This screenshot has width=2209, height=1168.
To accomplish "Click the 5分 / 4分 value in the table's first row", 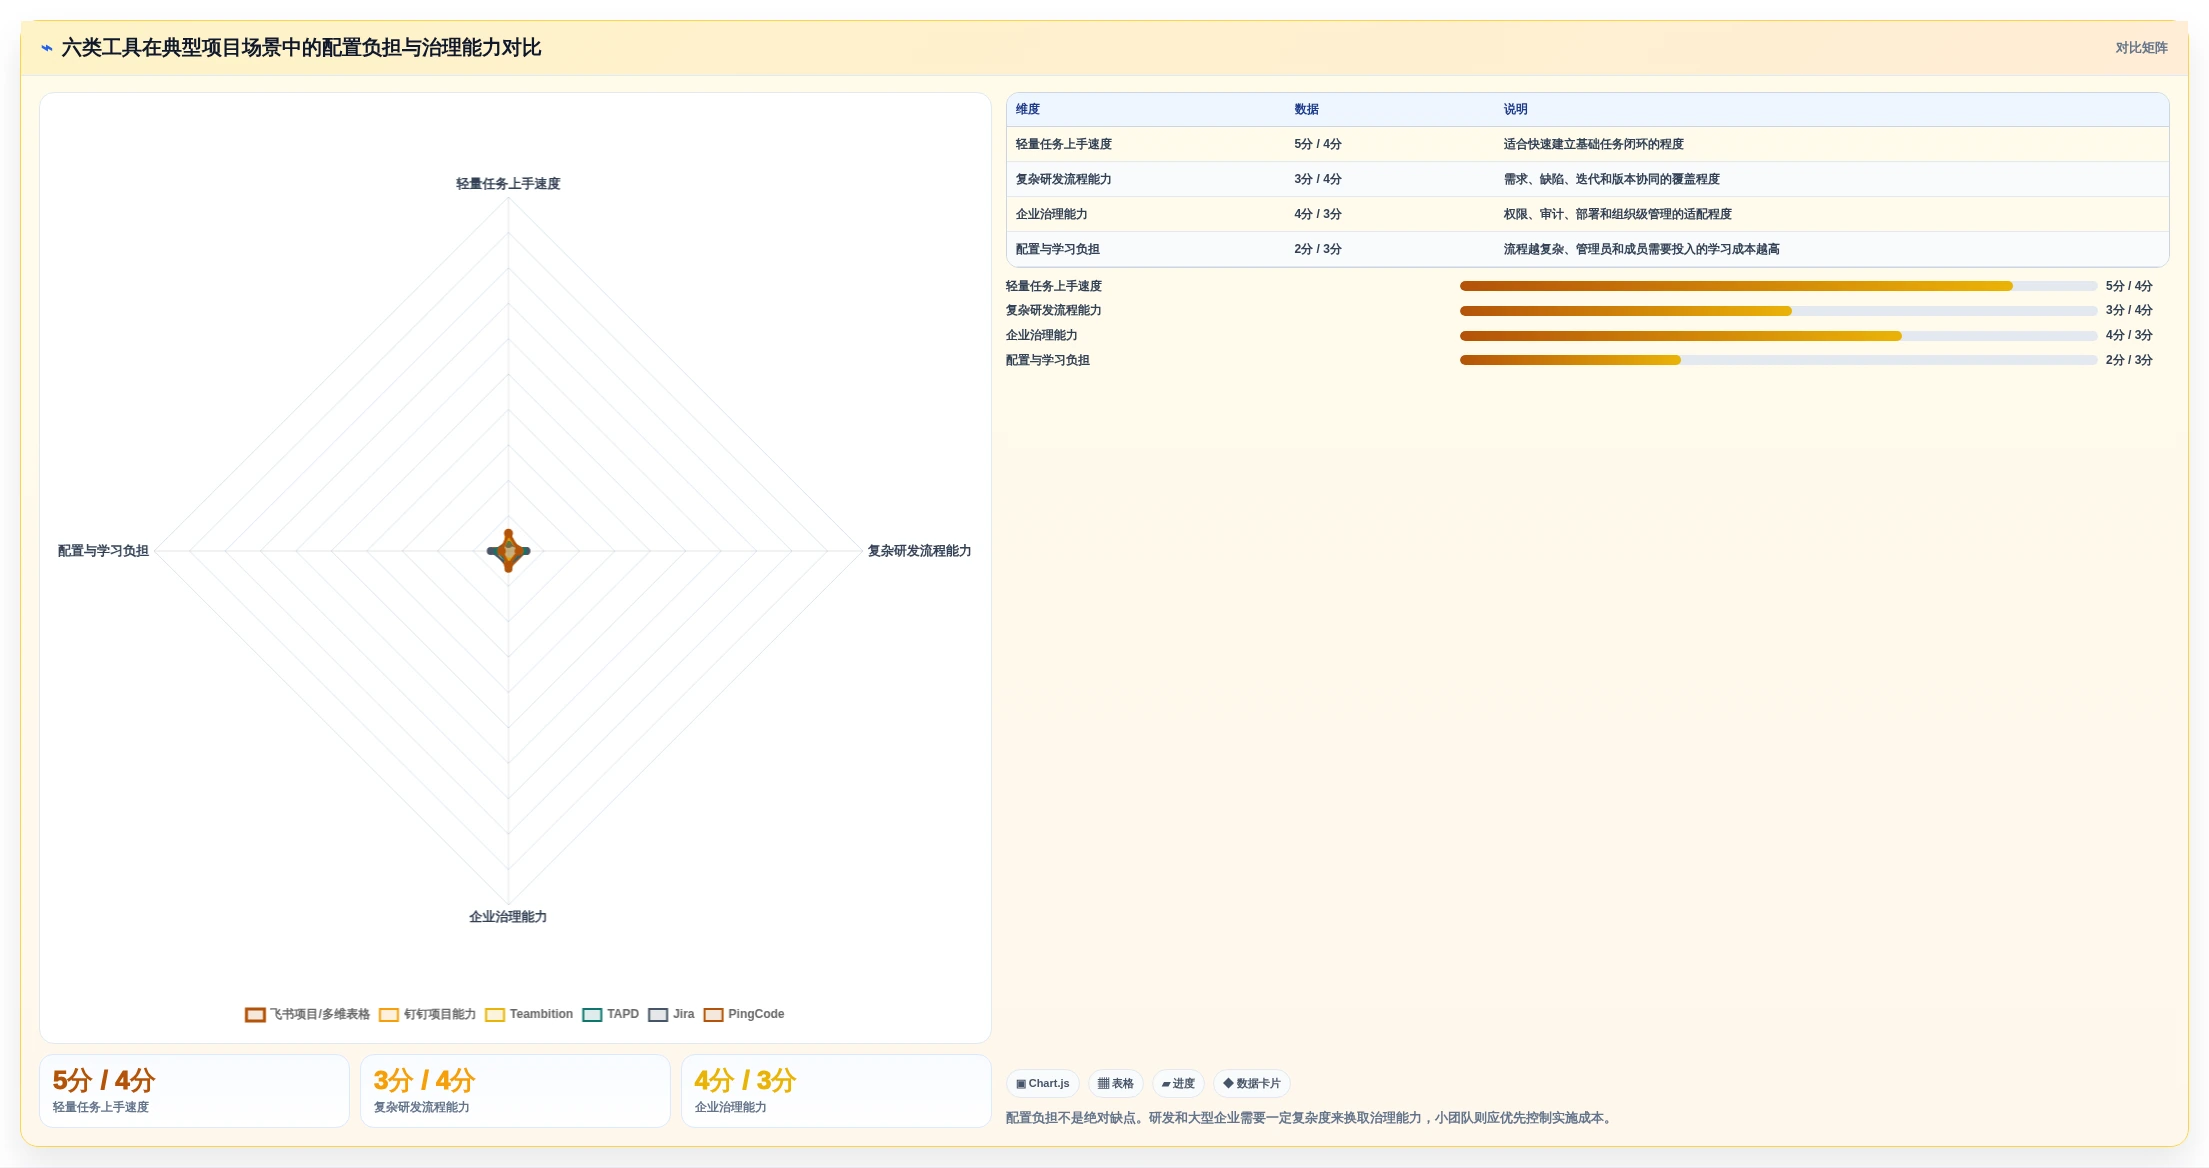I will point(1318,144).
